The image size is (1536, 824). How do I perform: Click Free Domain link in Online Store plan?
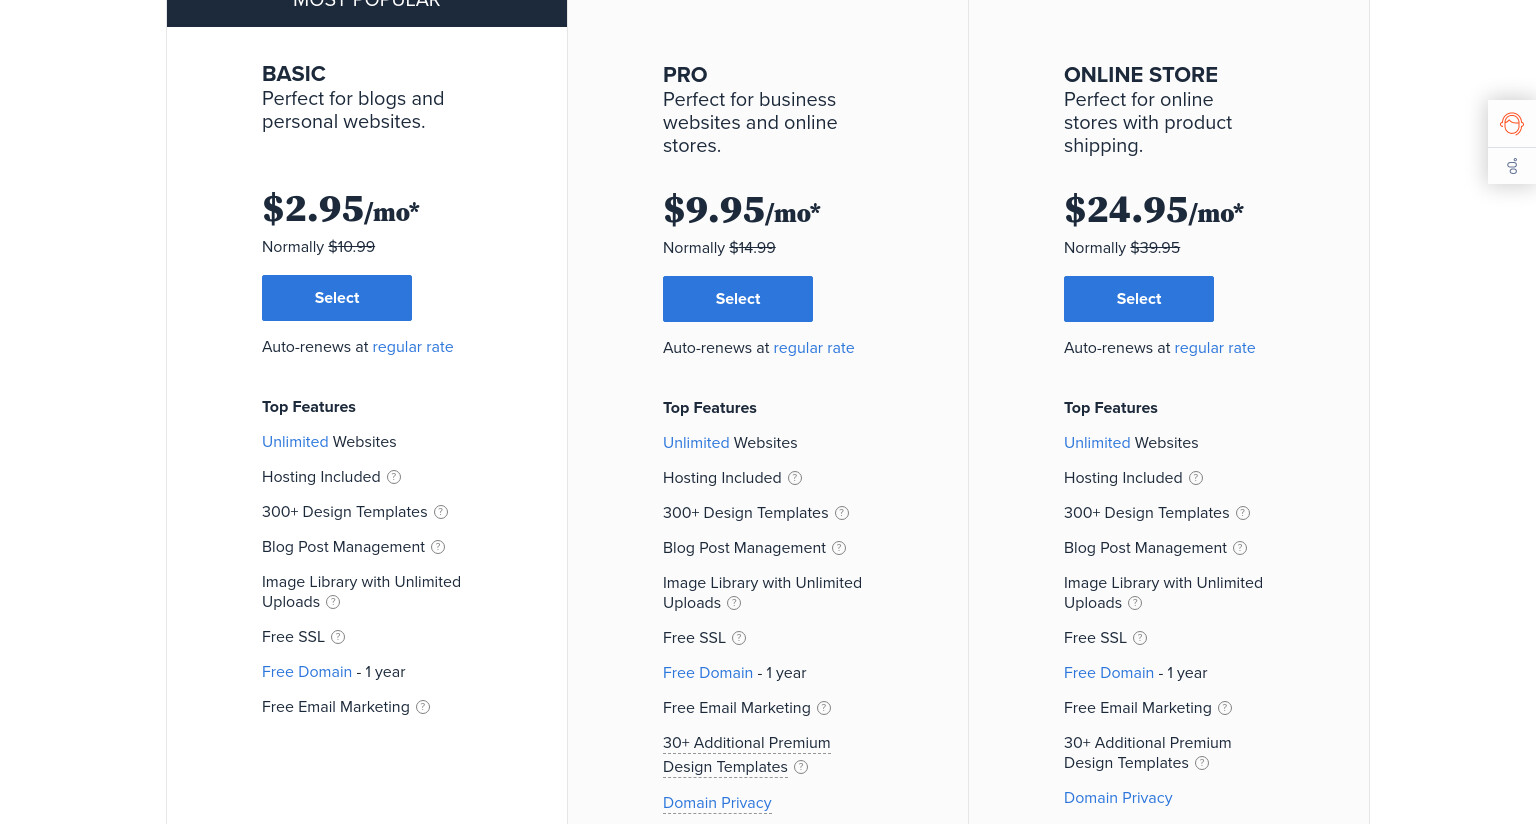[1109, 673]
